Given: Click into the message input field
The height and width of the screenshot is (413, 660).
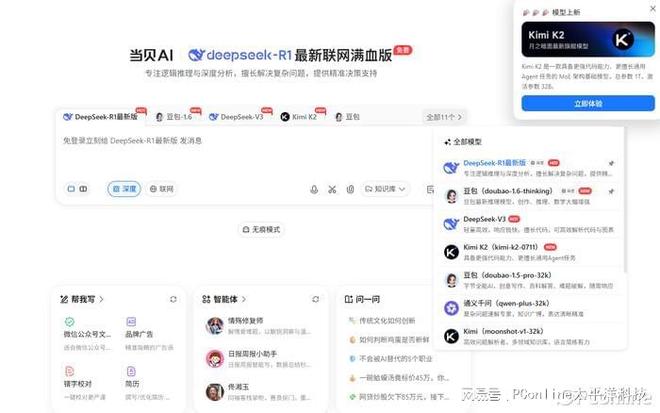Looking at the screenshot, I should (244, 152).
